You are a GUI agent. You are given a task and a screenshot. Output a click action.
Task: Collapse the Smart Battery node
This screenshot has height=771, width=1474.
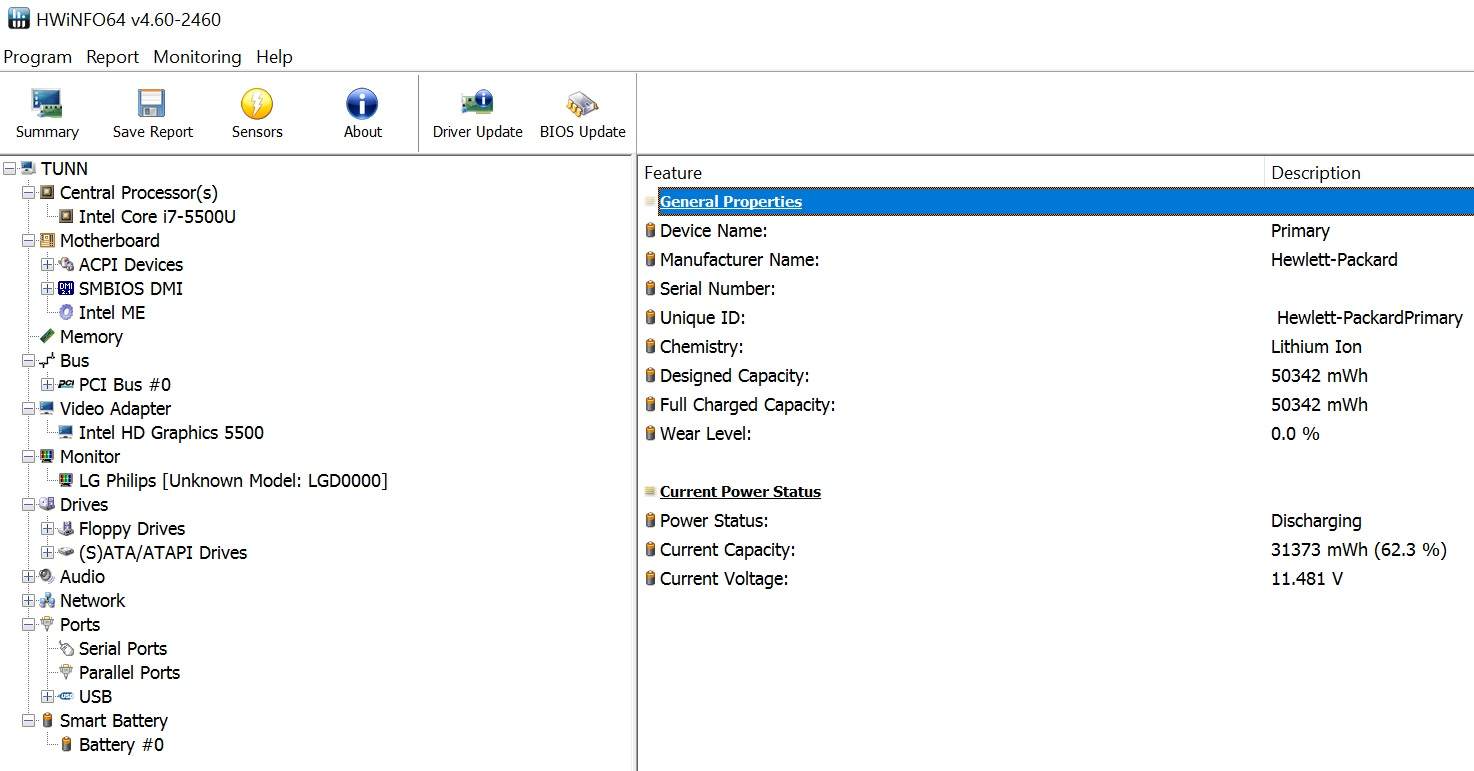click(x=28, y=720)
